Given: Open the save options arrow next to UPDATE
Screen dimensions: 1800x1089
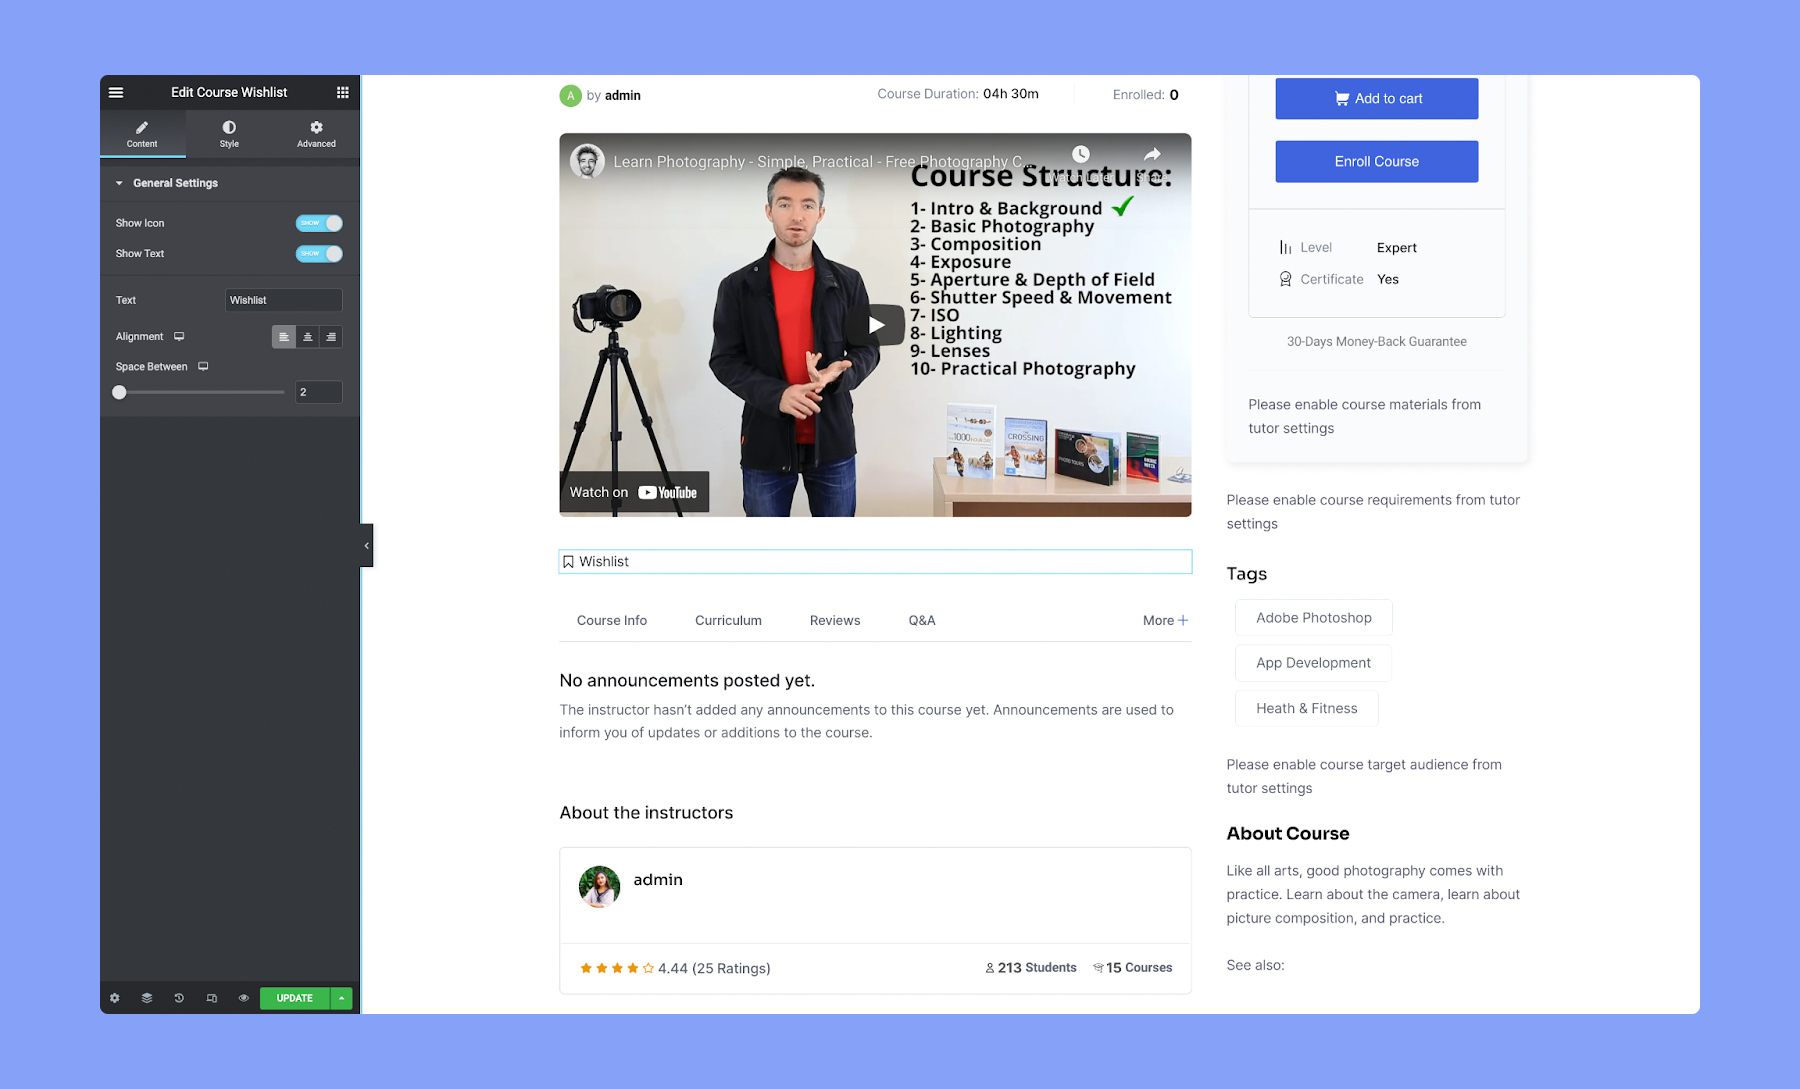Looking at the screenshot, I should 342,998.
